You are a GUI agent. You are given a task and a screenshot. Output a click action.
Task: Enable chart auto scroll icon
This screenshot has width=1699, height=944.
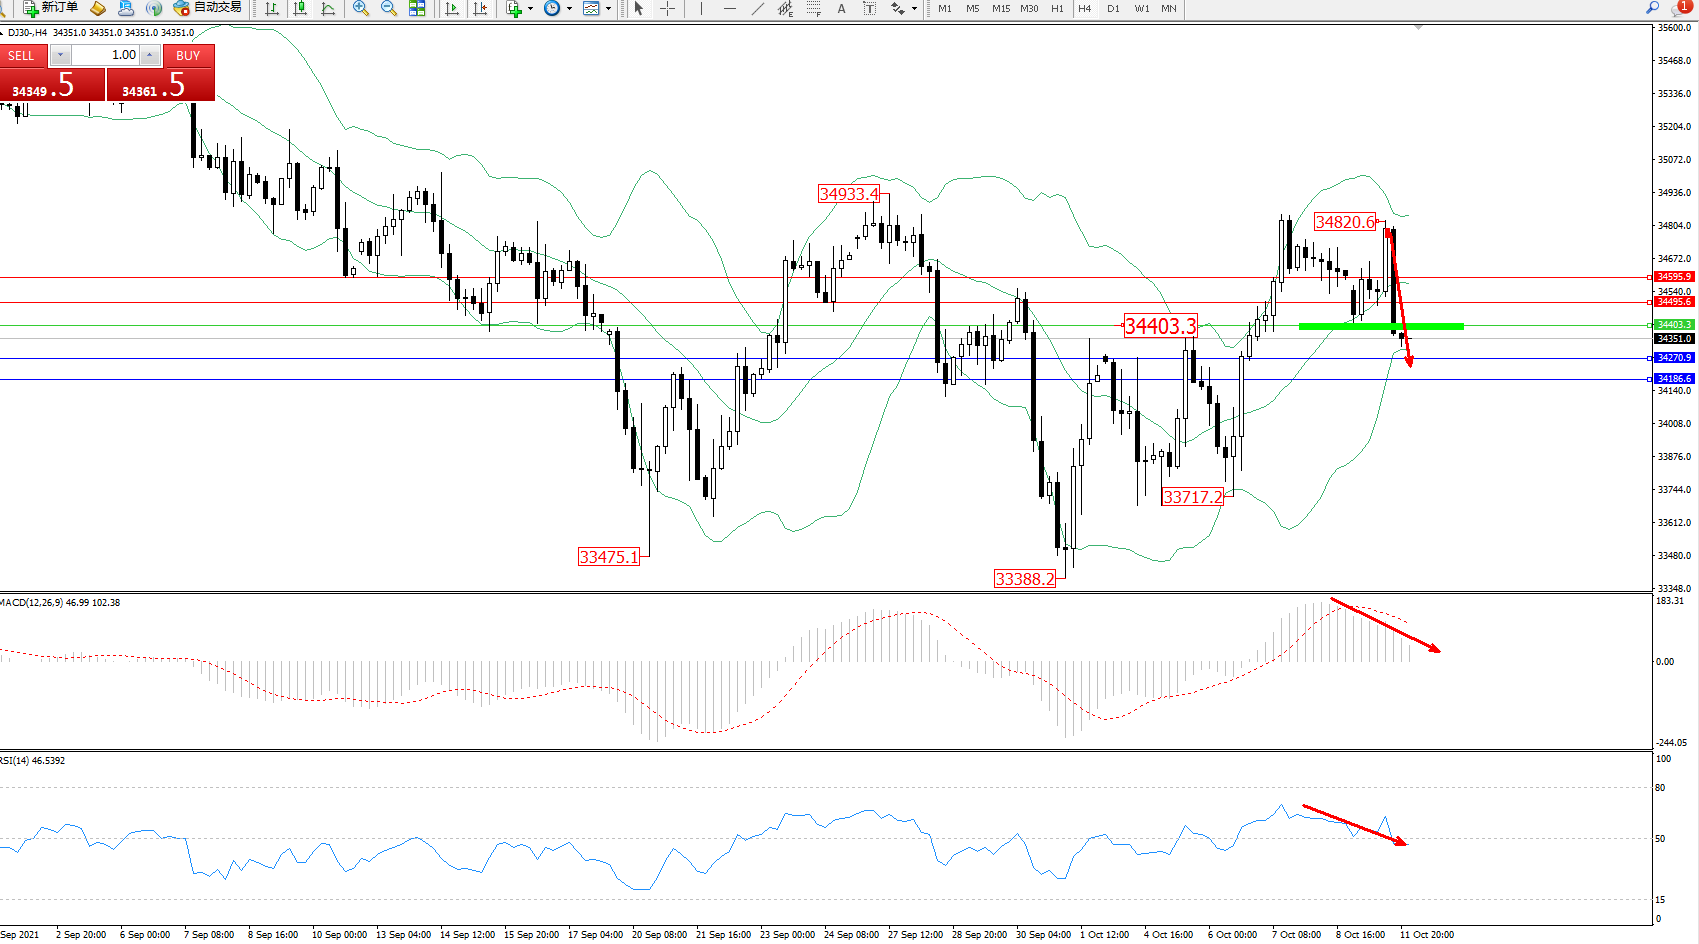coord(452,8)
